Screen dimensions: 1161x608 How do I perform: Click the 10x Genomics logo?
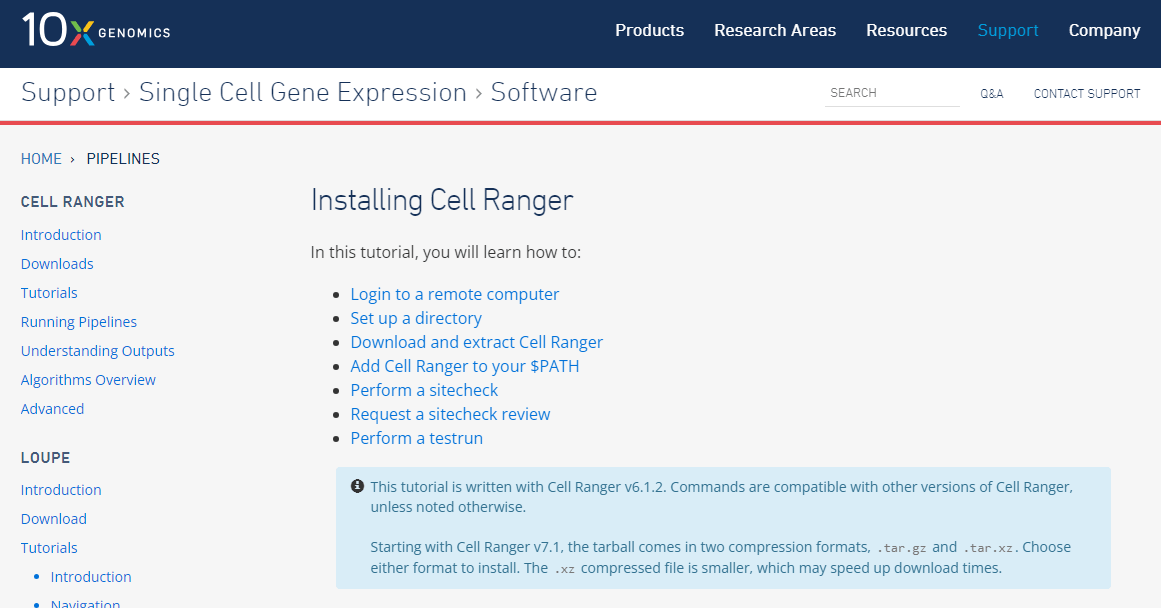tap(96, 31)
